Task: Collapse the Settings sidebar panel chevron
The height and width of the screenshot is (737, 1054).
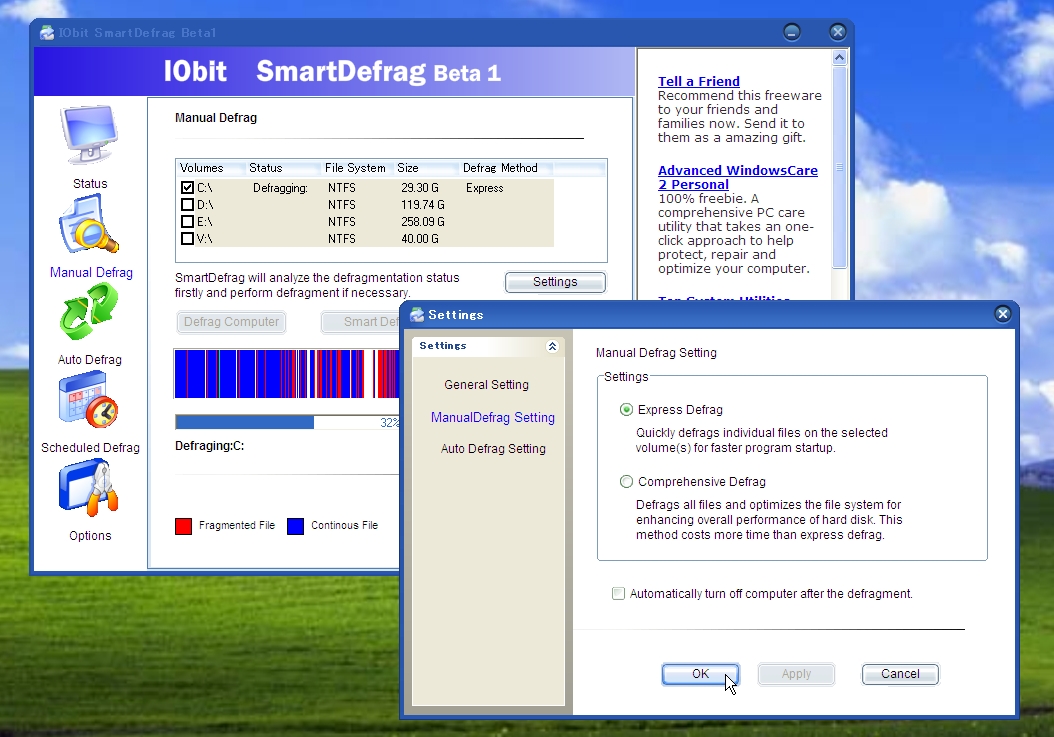Action: click(553, 346)
